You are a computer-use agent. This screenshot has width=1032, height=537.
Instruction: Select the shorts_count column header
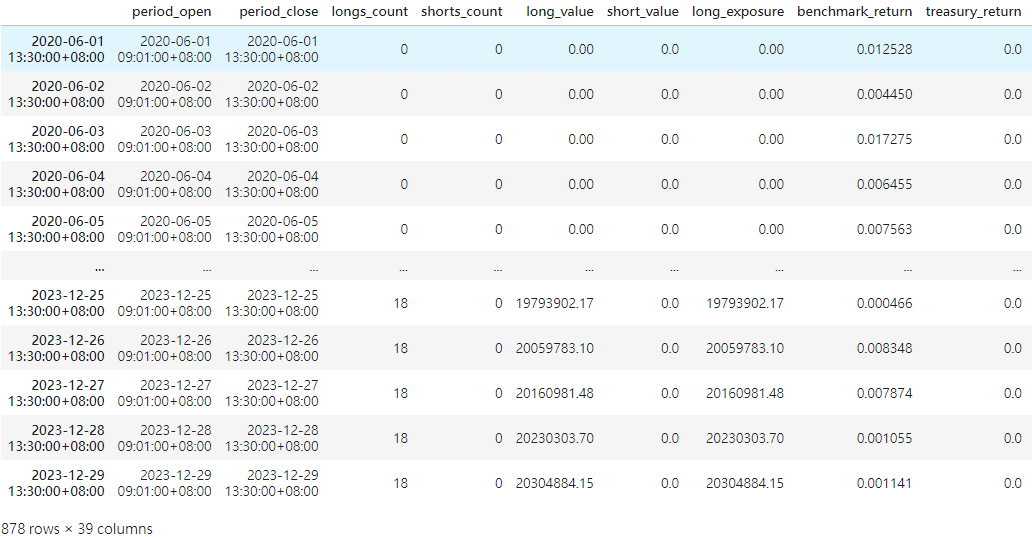click(x=462, y=12)
